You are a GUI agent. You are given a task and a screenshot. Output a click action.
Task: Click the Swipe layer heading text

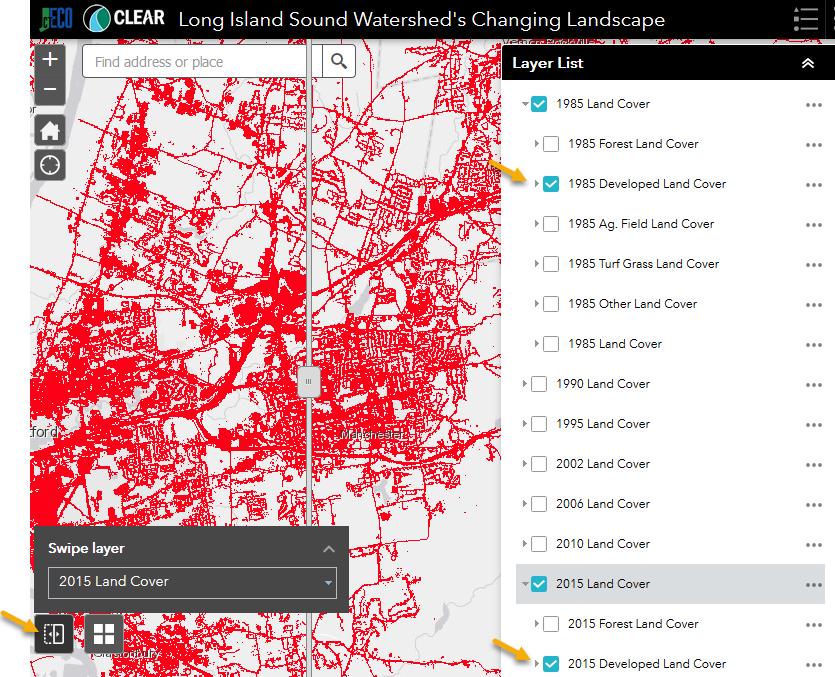[x=86, y=548]
